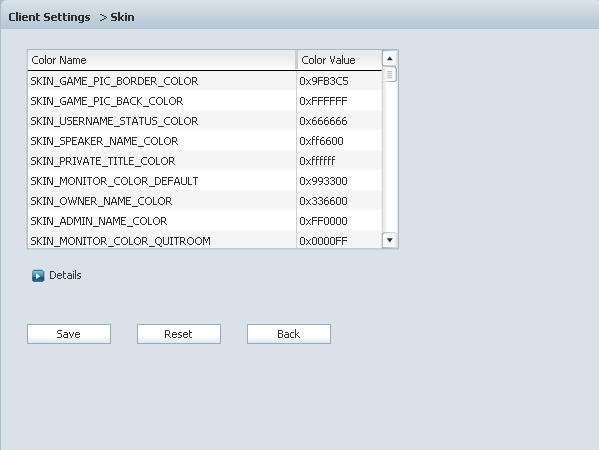Click the scroll up arrow of color list
599x450 pixels.
coord(390,58)
